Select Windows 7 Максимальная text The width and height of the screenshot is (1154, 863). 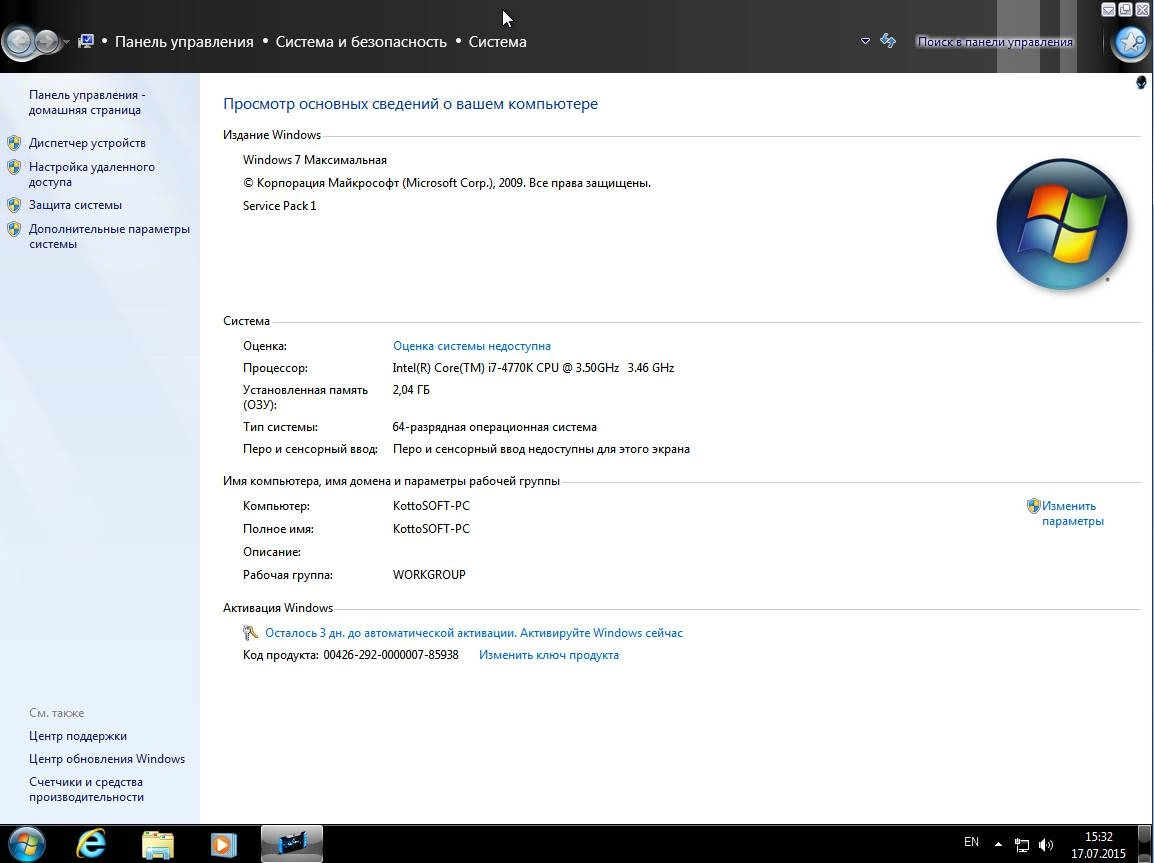[315, 160]
